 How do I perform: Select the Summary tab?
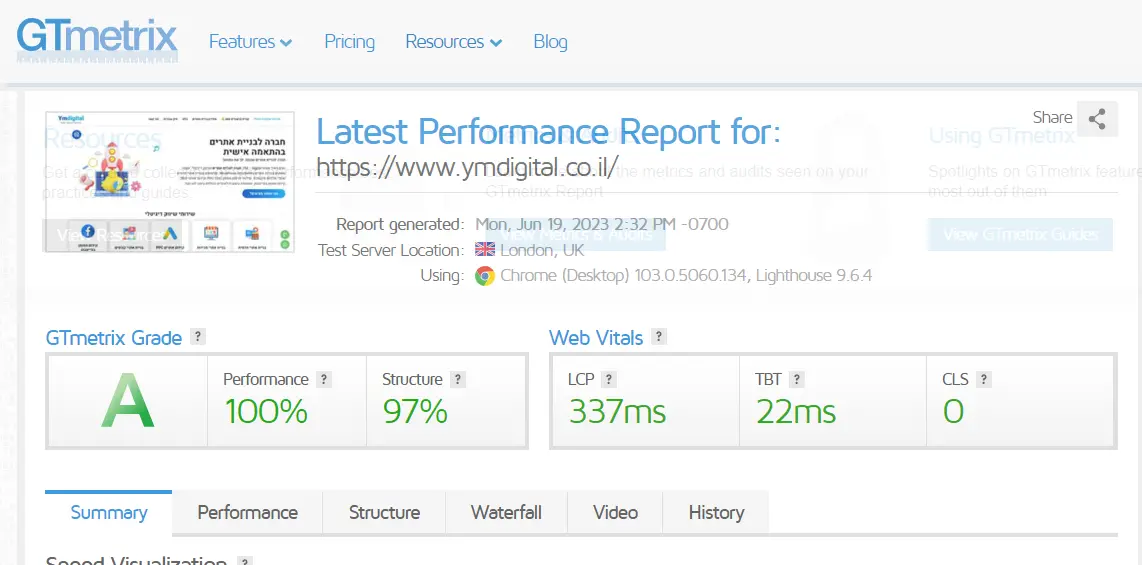(109, 513)
